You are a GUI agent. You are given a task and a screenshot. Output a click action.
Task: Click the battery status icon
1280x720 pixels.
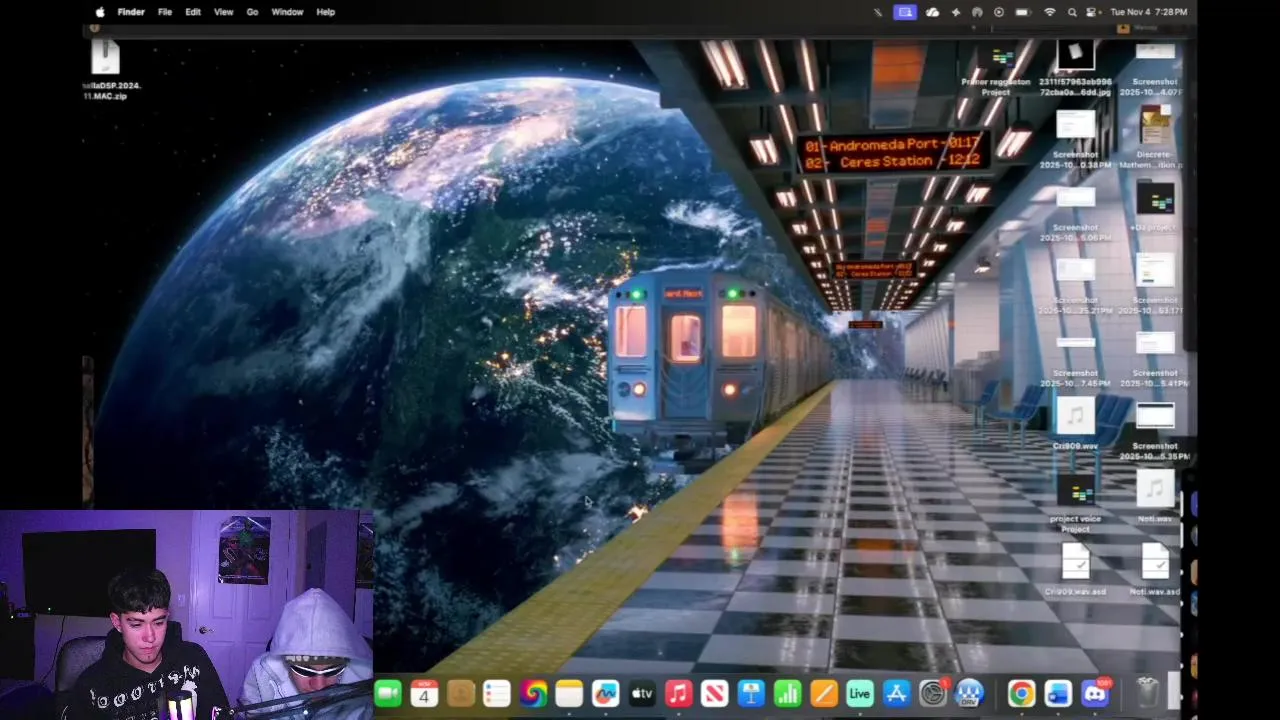pos(1022,12)
